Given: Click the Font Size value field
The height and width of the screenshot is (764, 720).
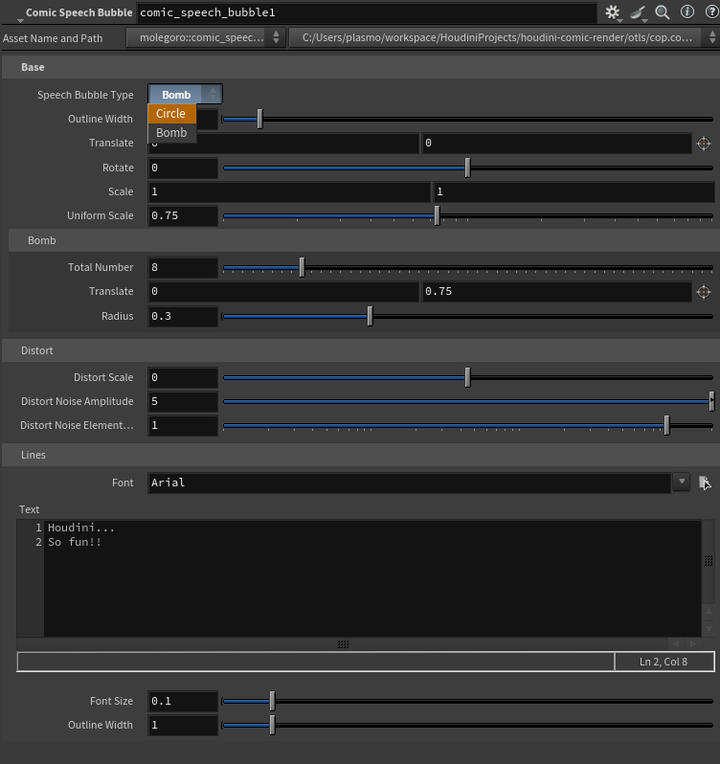Looking at the screenshot, I should [x=183, y=701].
